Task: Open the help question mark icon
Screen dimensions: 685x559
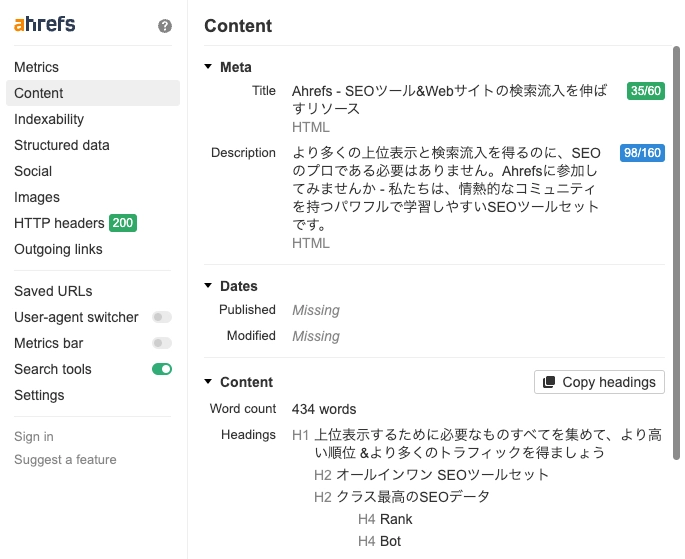Action: (165, 26)
